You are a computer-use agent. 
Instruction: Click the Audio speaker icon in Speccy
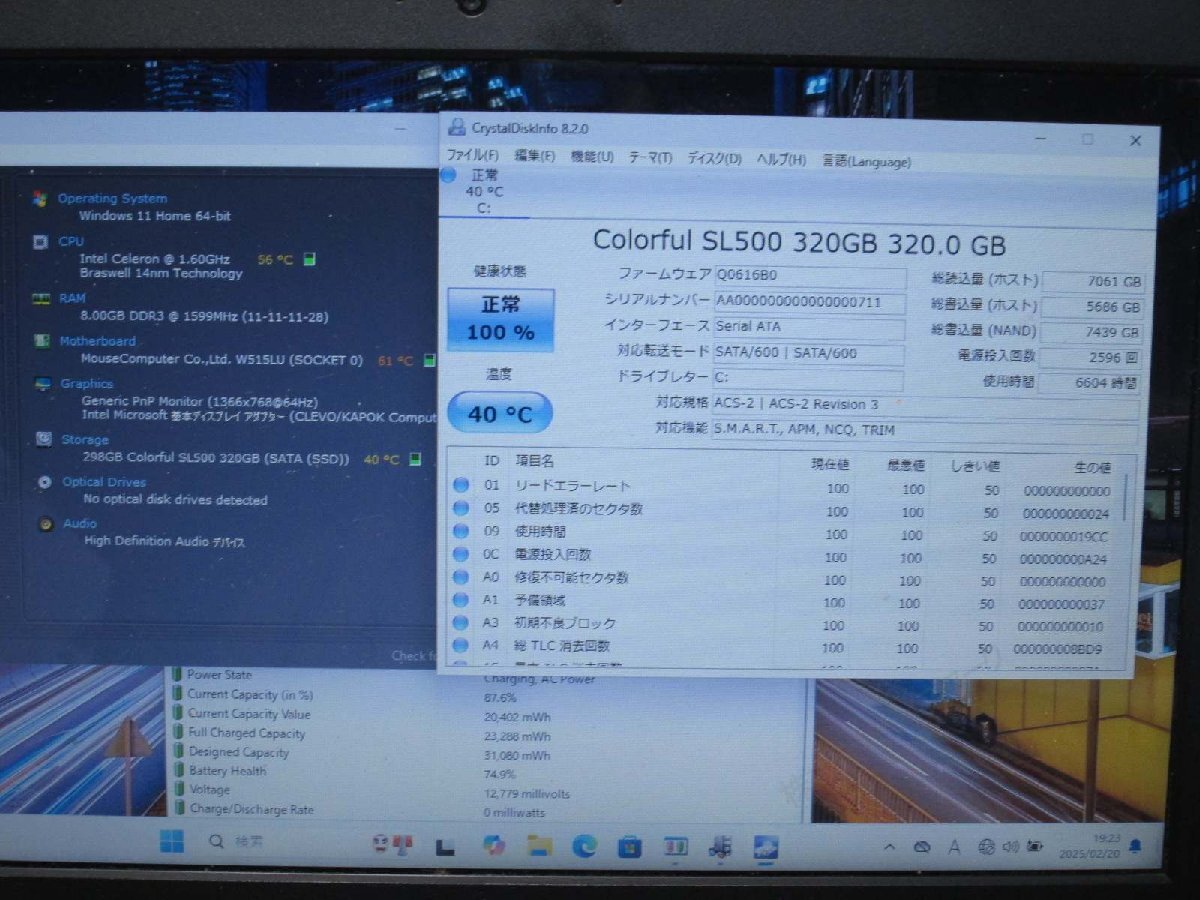(46, 524)
